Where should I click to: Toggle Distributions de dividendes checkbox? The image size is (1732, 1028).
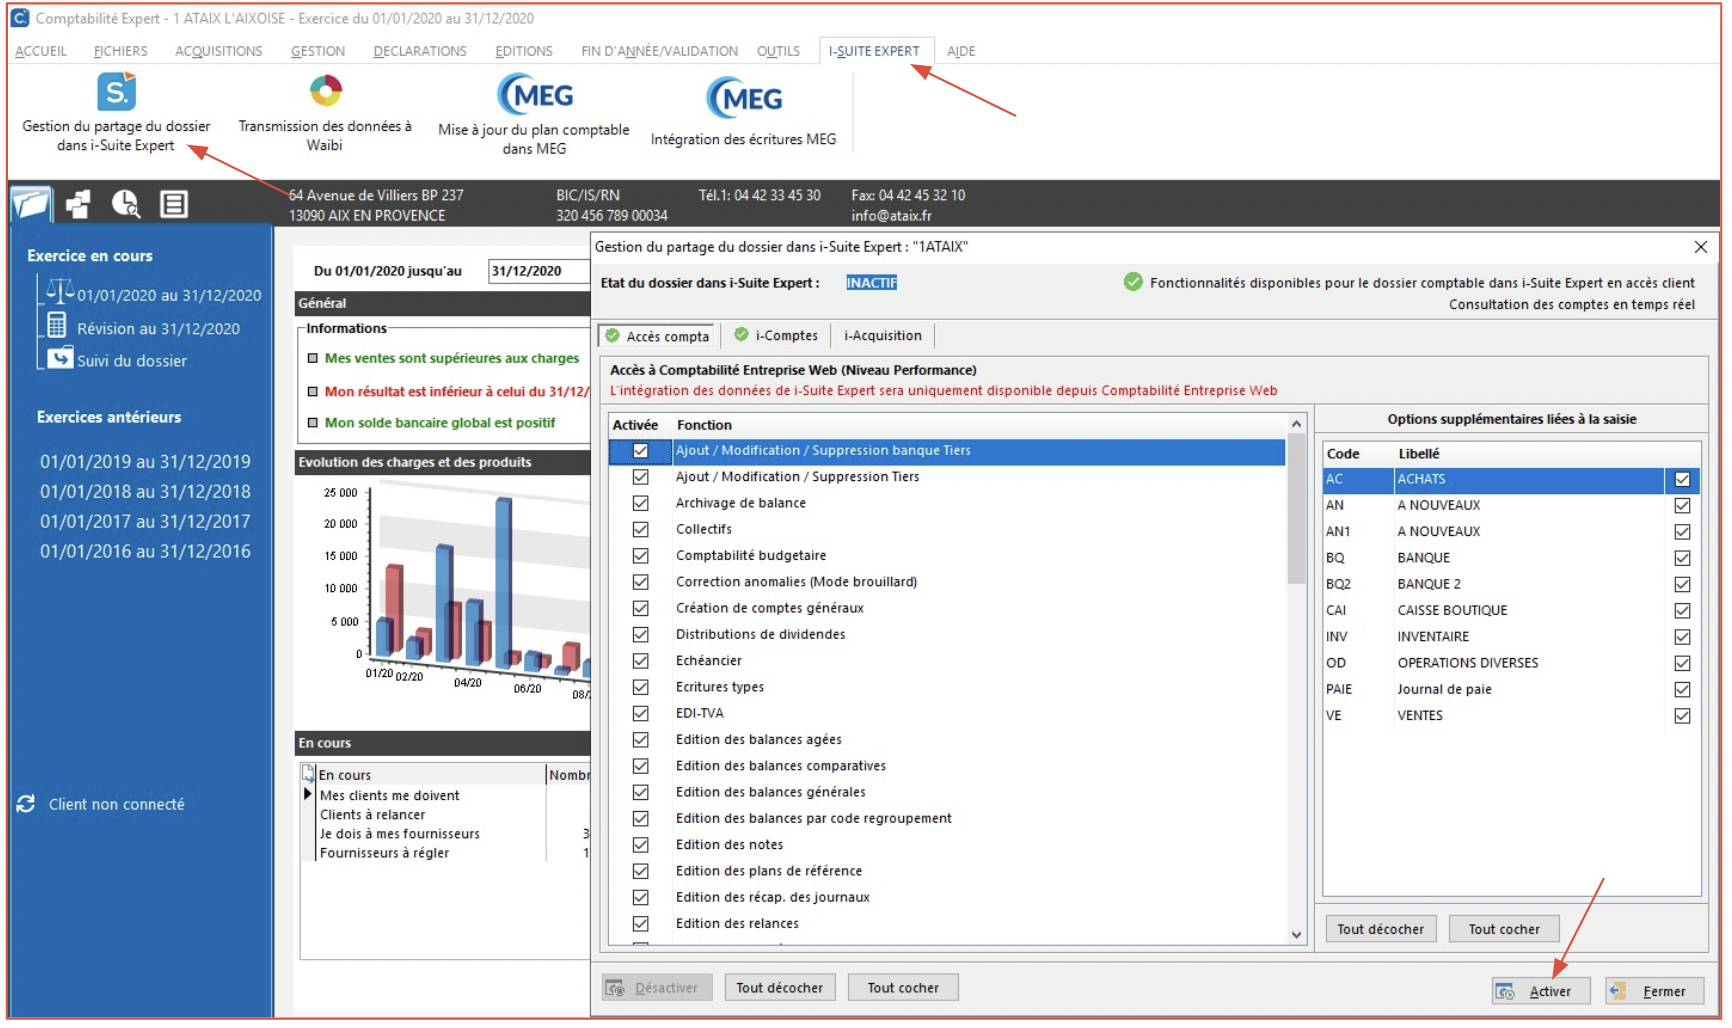640,634
